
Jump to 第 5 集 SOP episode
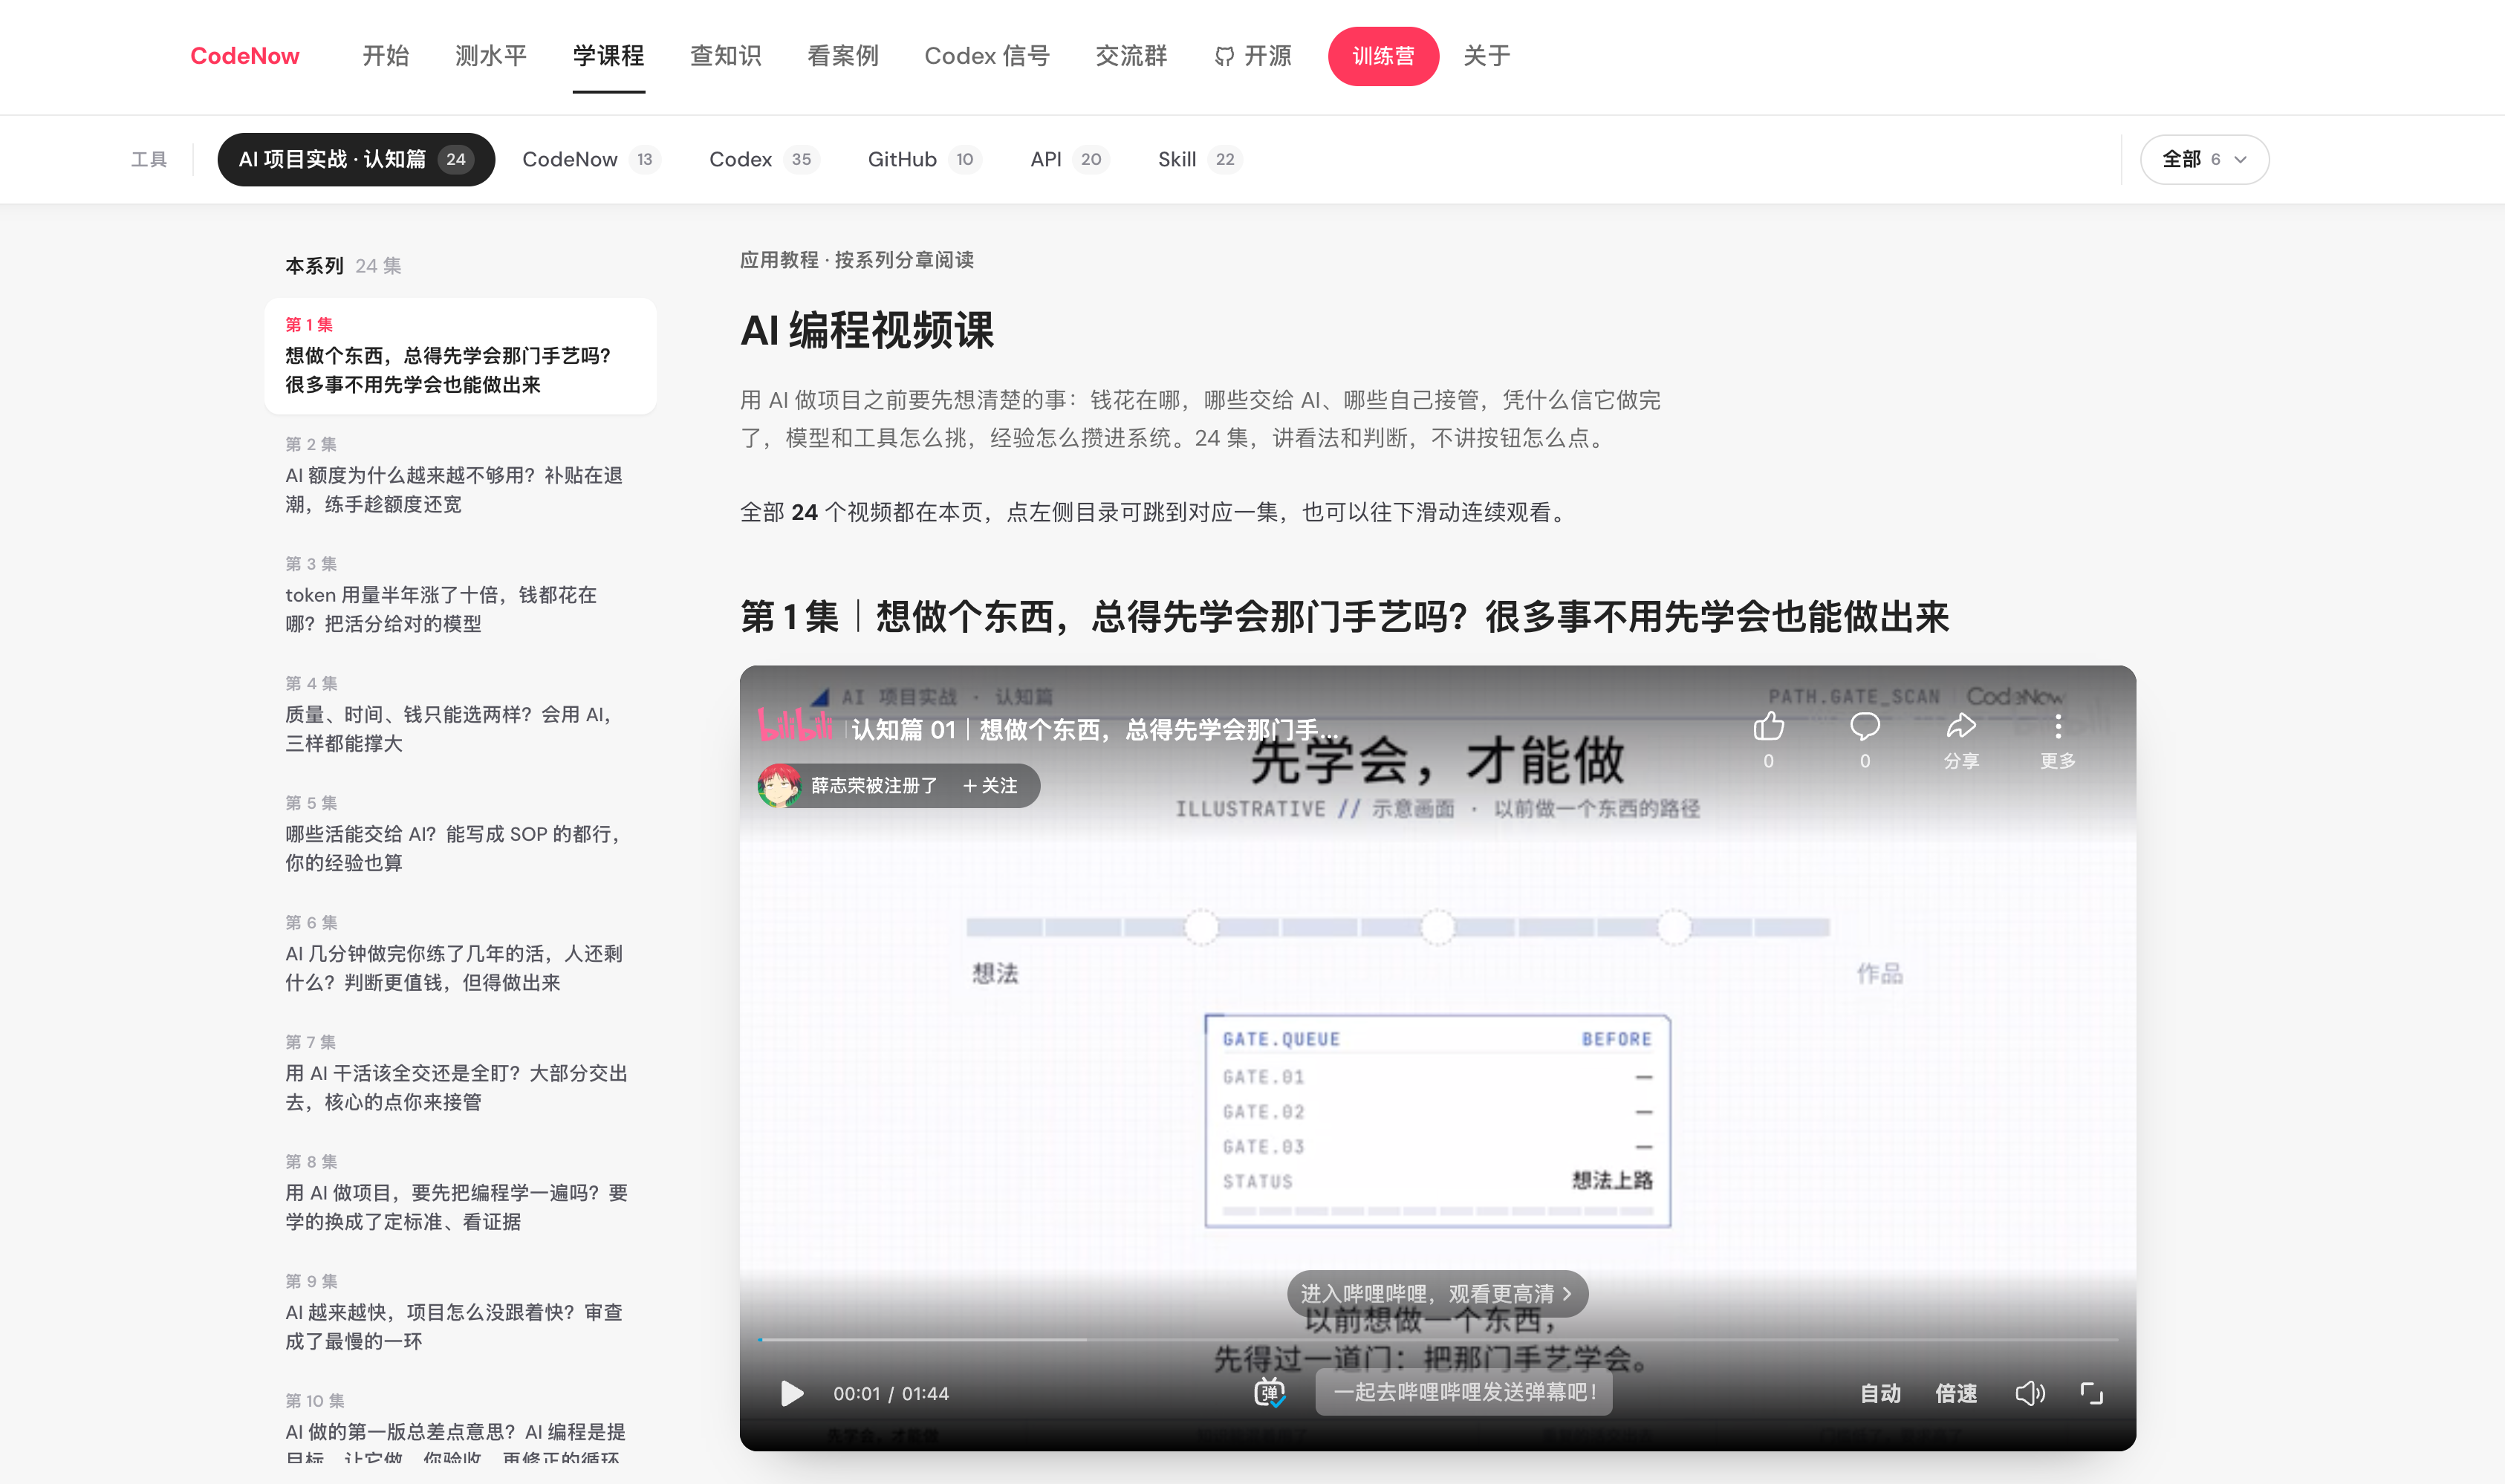click(x=460, y=834)
